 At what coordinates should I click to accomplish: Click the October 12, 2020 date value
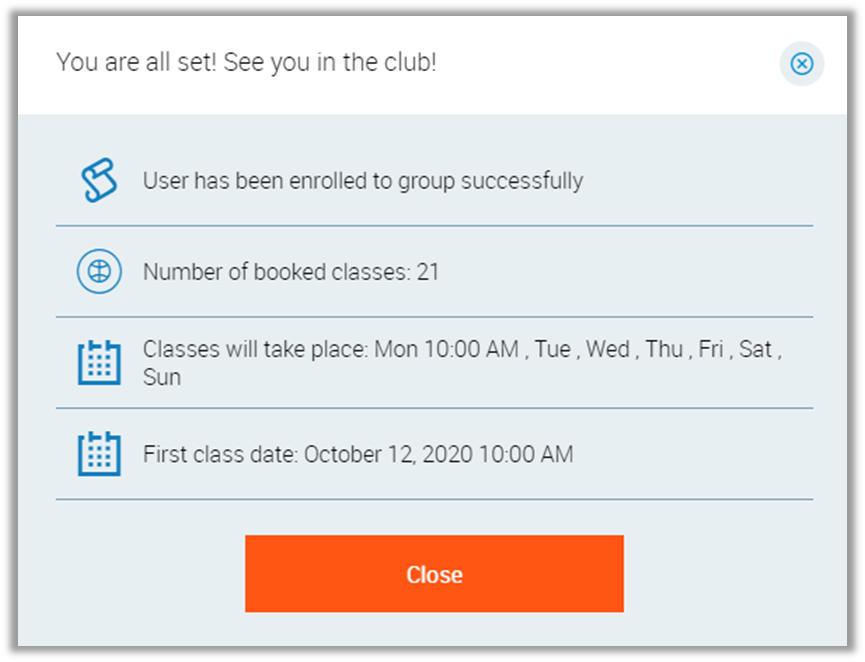click(438, 454)
